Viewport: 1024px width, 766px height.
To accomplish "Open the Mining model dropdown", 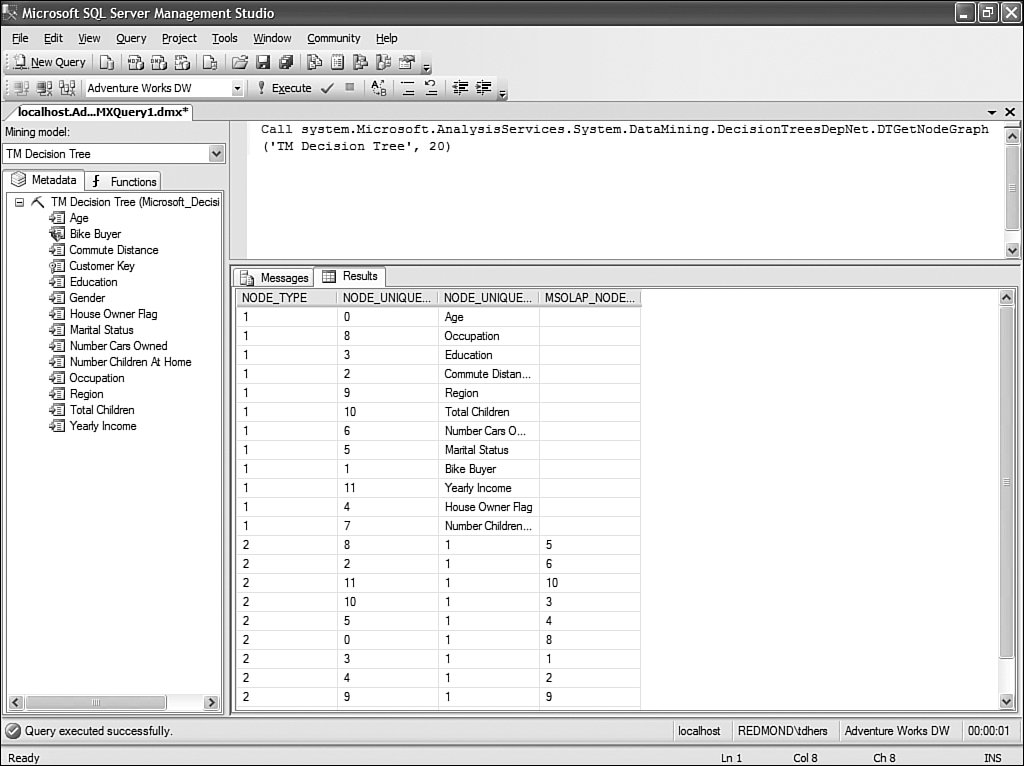I will pyautogui.click(x=216, y=154).
